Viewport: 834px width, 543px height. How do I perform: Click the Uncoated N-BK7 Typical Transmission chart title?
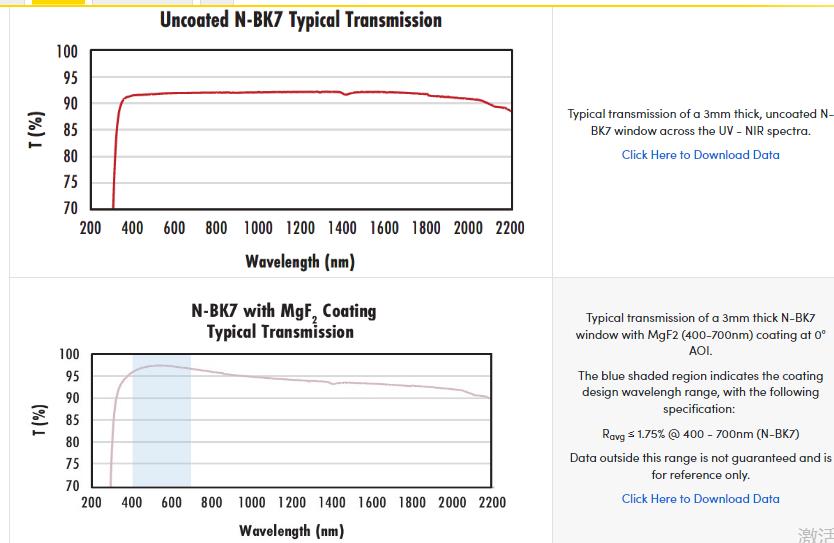tap(300, 20)
